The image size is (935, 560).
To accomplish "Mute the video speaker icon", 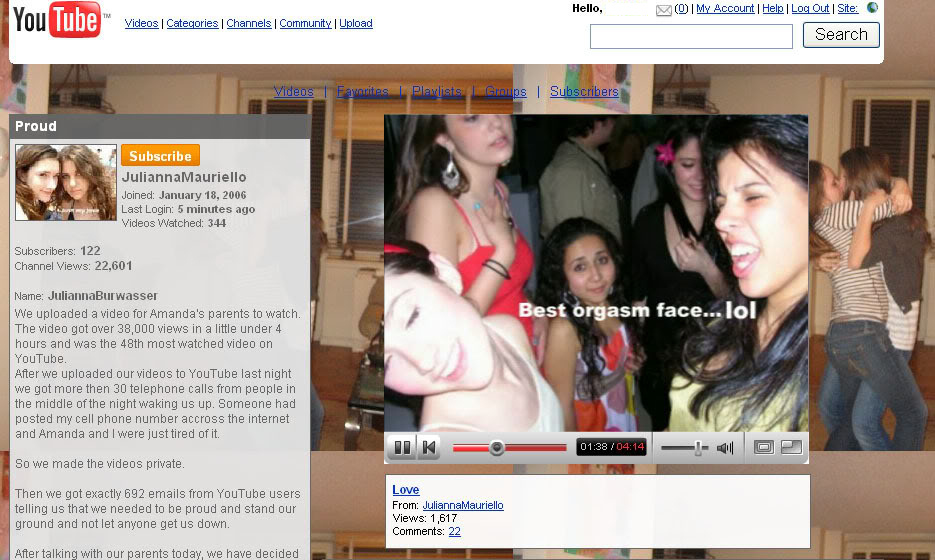I will tap(725, 448).
